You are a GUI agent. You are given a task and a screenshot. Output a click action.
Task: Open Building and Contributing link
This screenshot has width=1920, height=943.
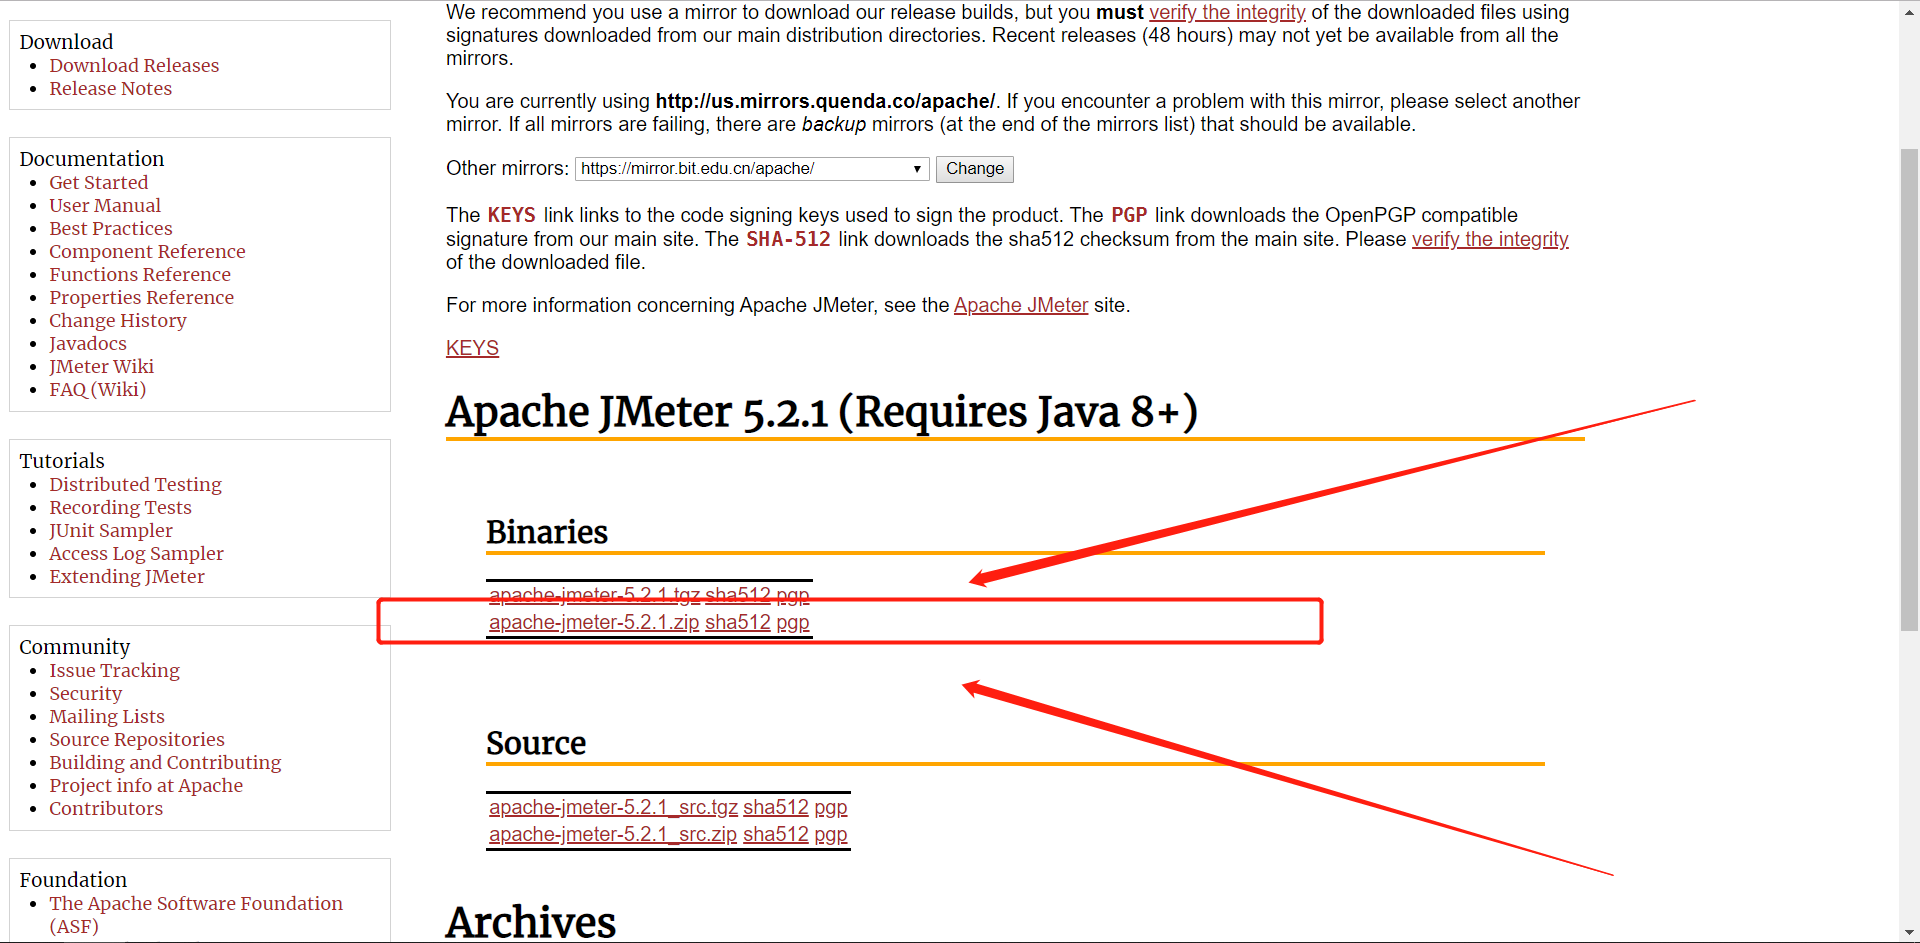tap(165, 762)
